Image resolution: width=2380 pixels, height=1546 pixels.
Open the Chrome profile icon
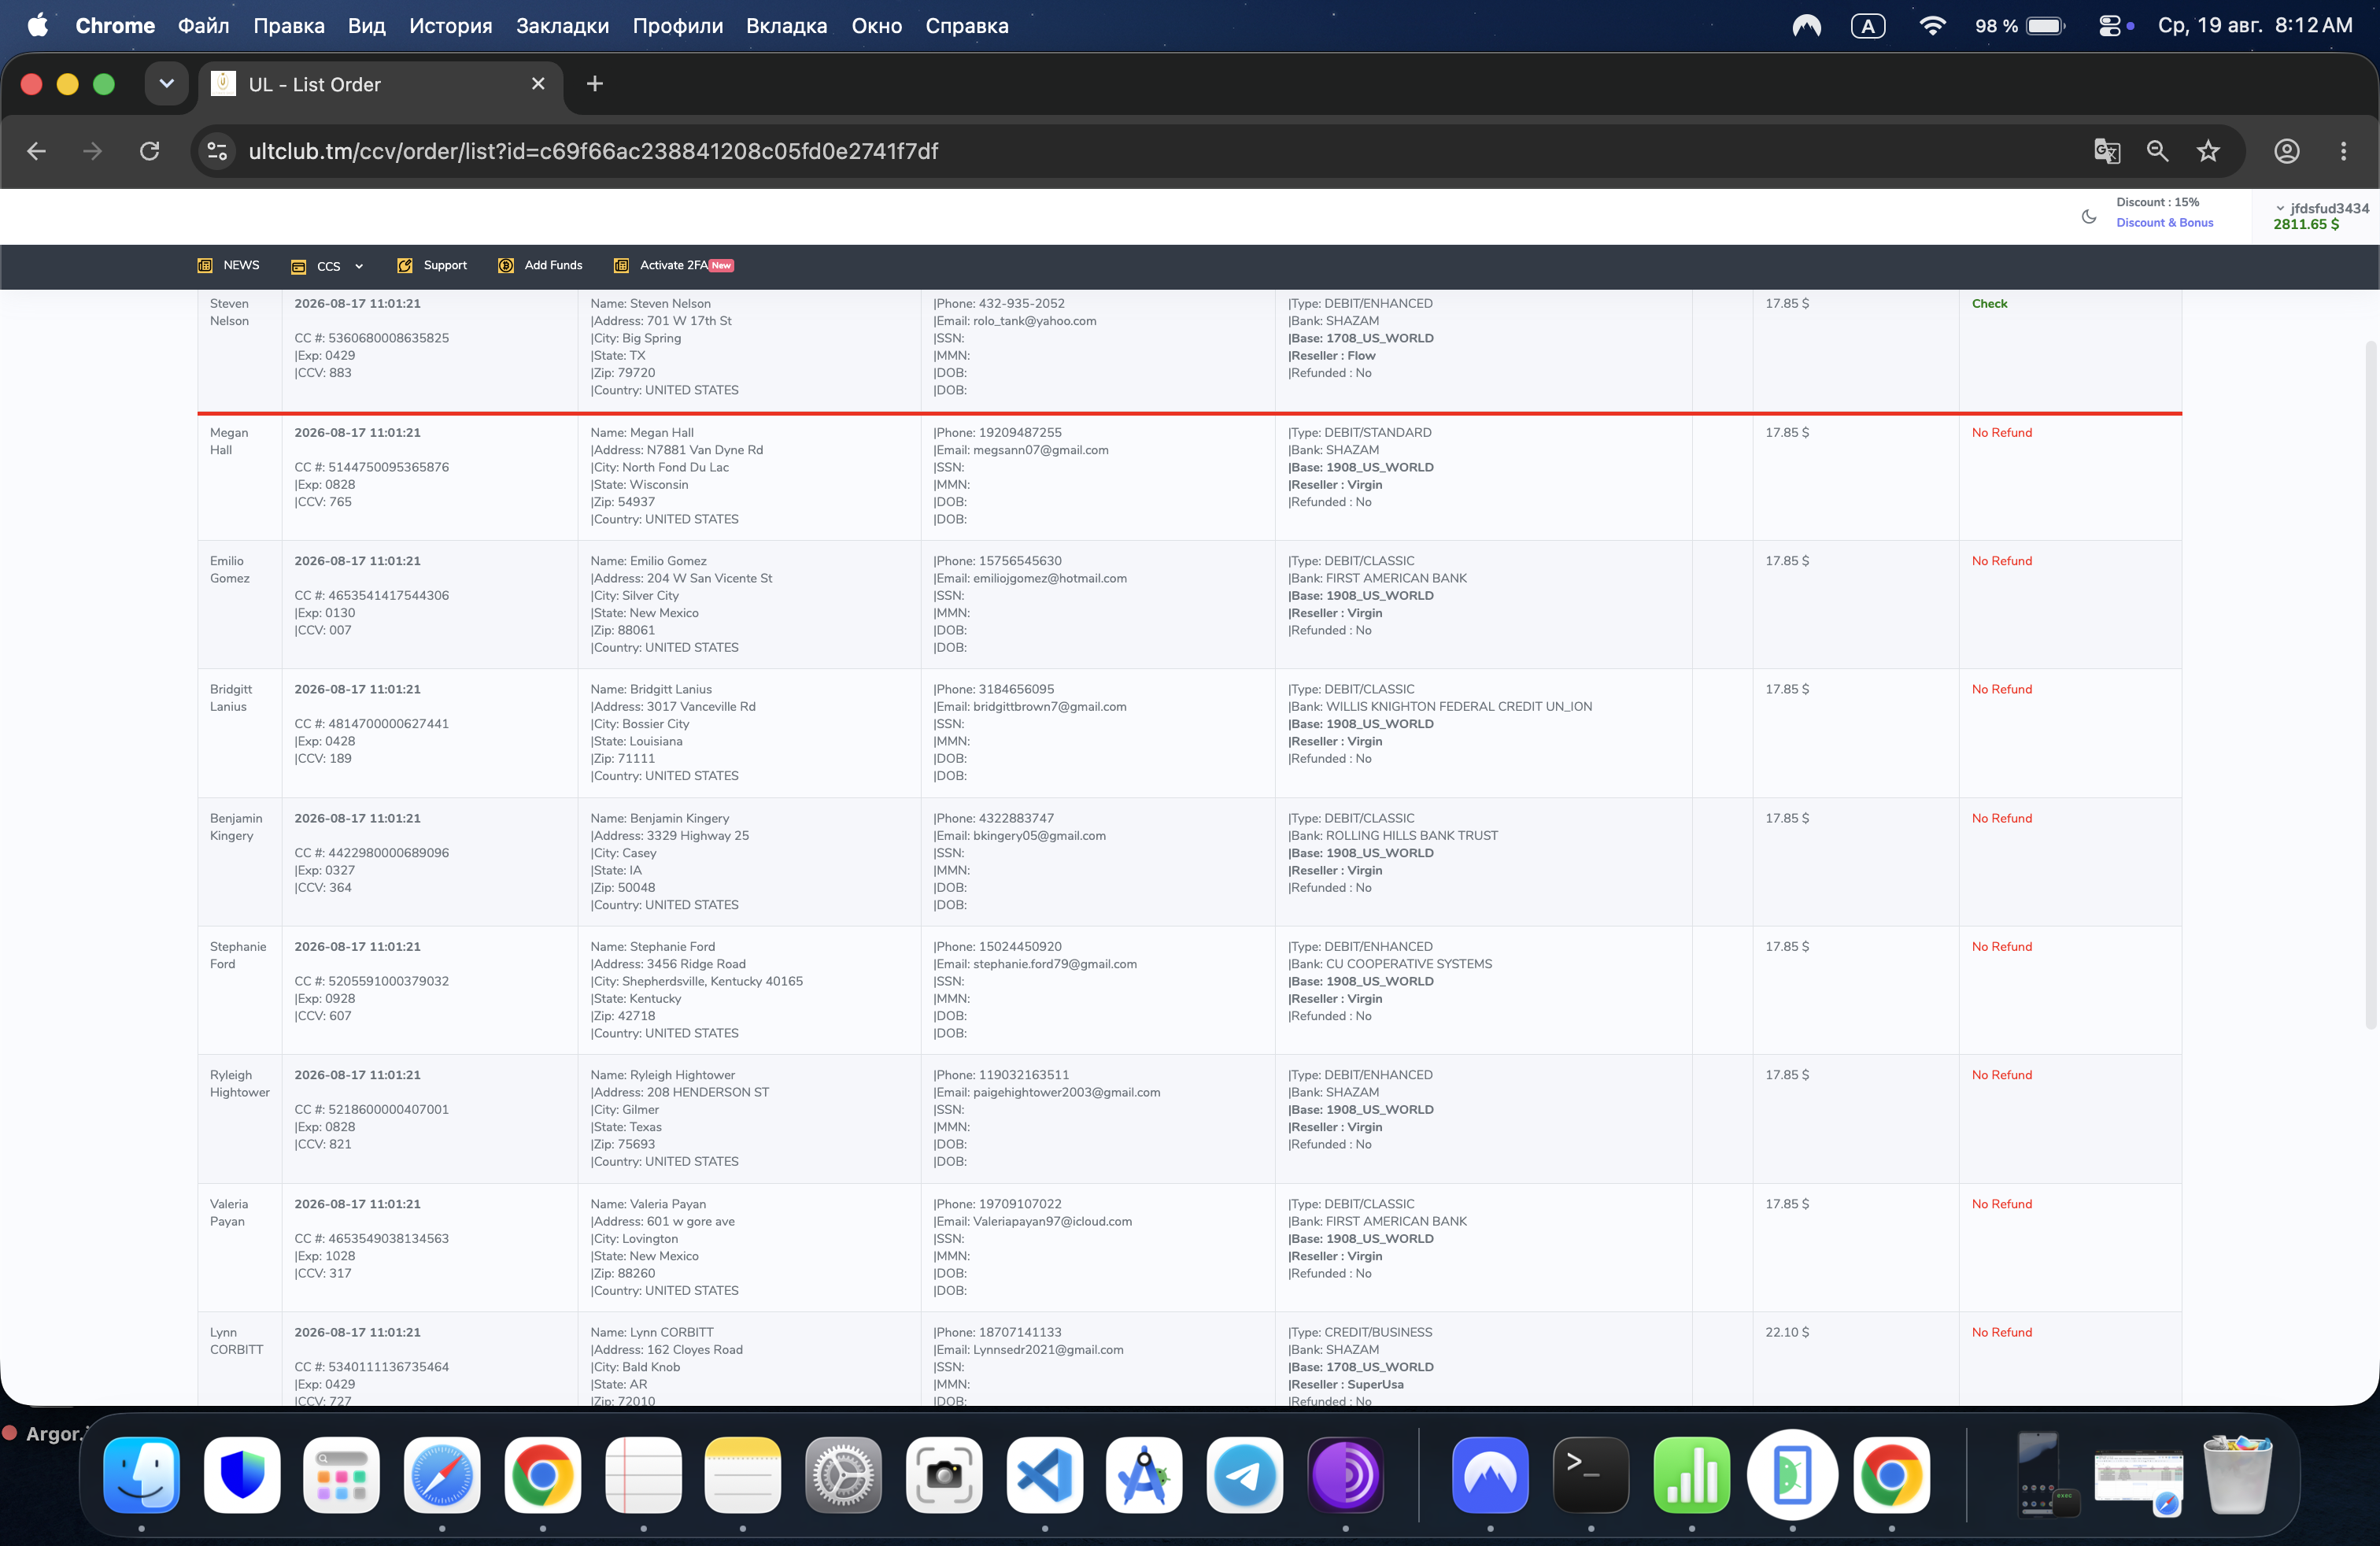point(2287,151)
